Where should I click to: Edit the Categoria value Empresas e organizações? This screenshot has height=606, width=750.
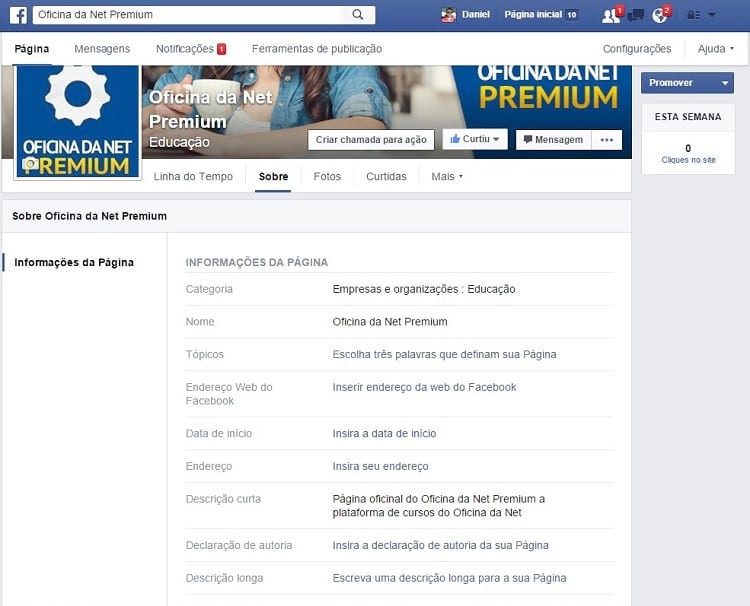[x=424, y=289]
